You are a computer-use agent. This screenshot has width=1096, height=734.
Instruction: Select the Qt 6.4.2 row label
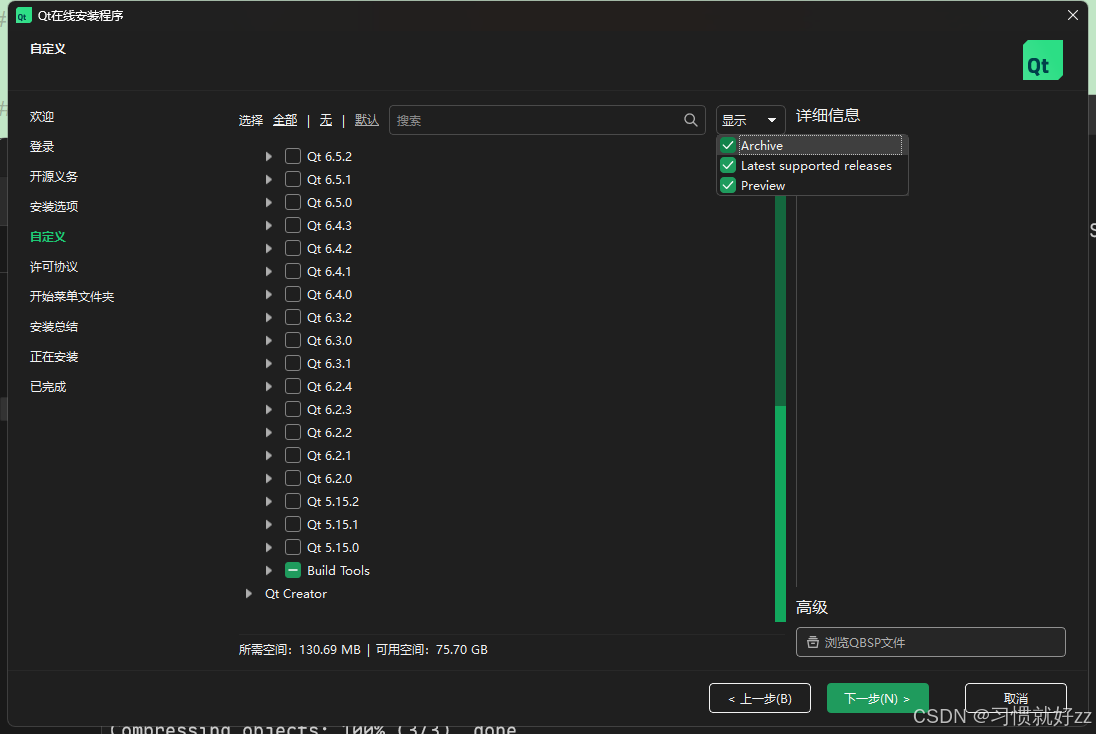tap(329, 248)
